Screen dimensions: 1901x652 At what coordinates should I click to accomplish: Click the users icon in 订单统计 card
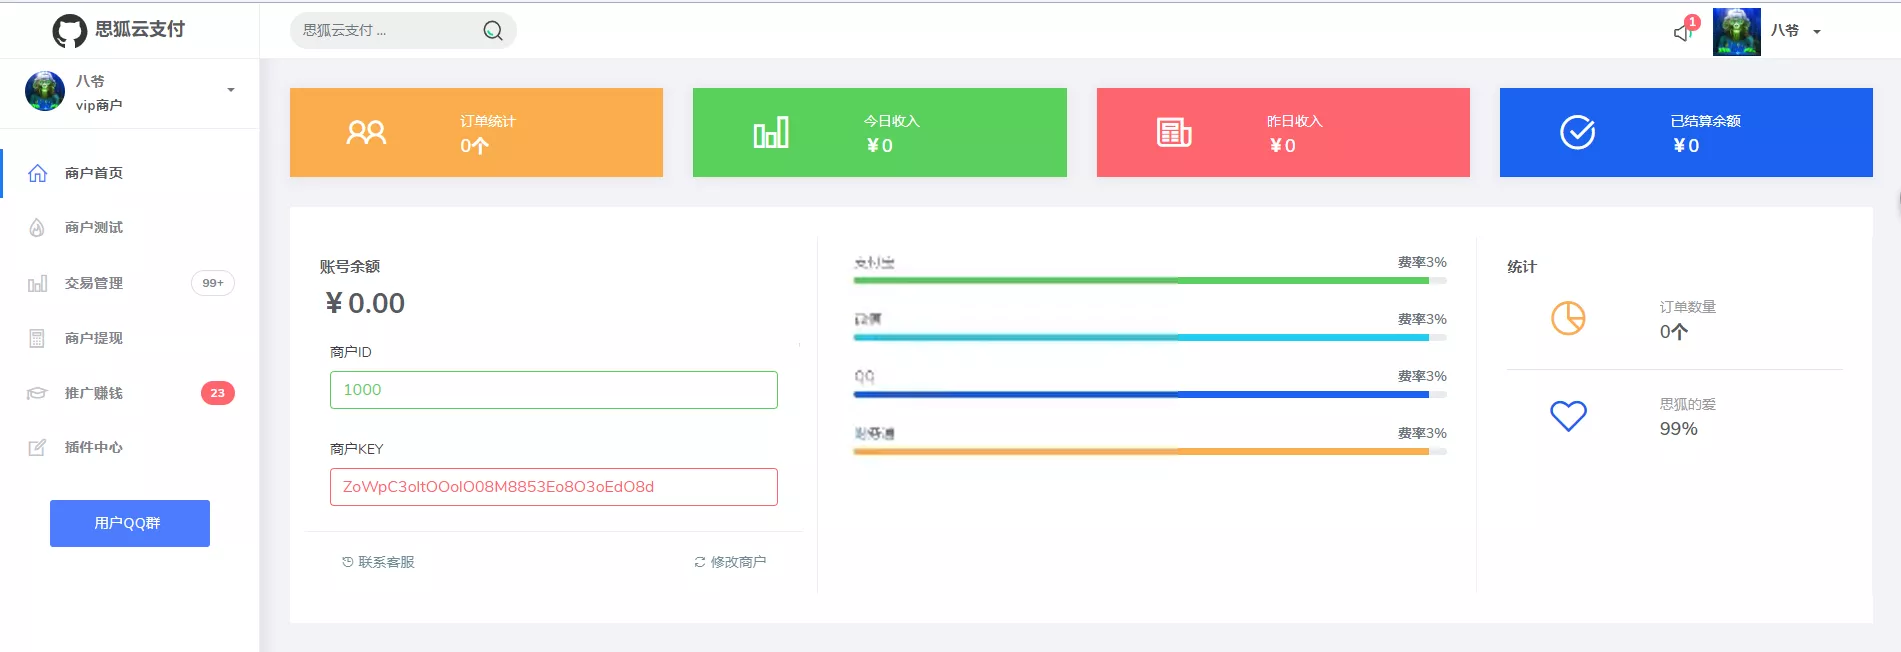click(x=366, y=133)
